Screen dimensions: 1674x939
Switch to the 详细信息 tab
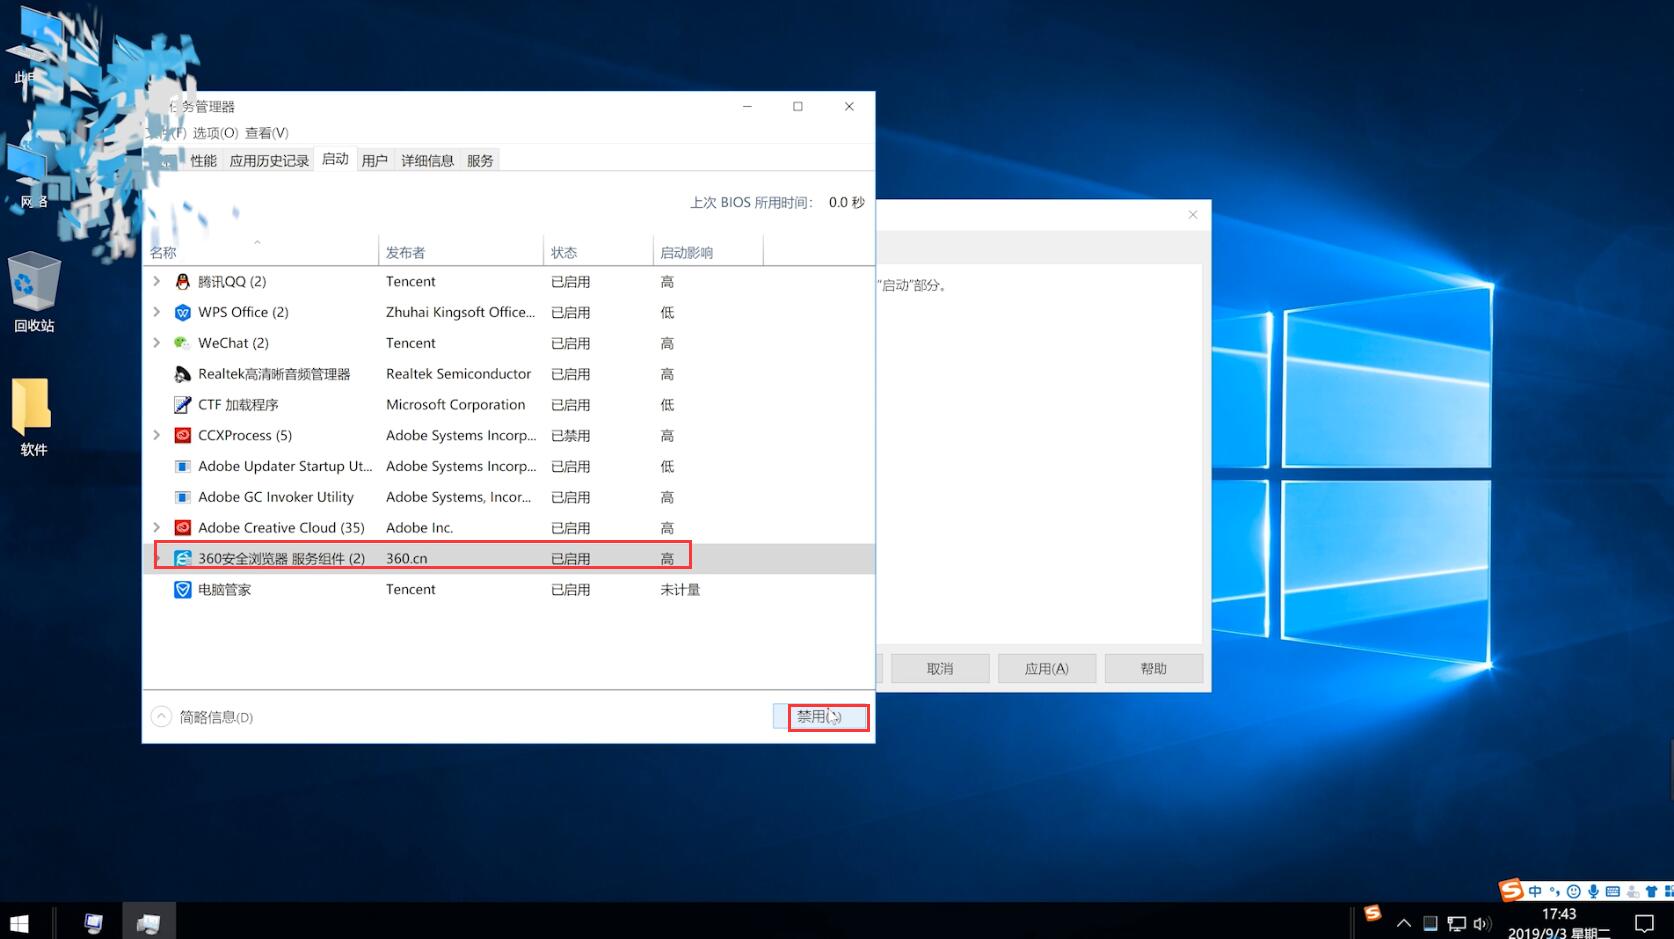point(427,161)
